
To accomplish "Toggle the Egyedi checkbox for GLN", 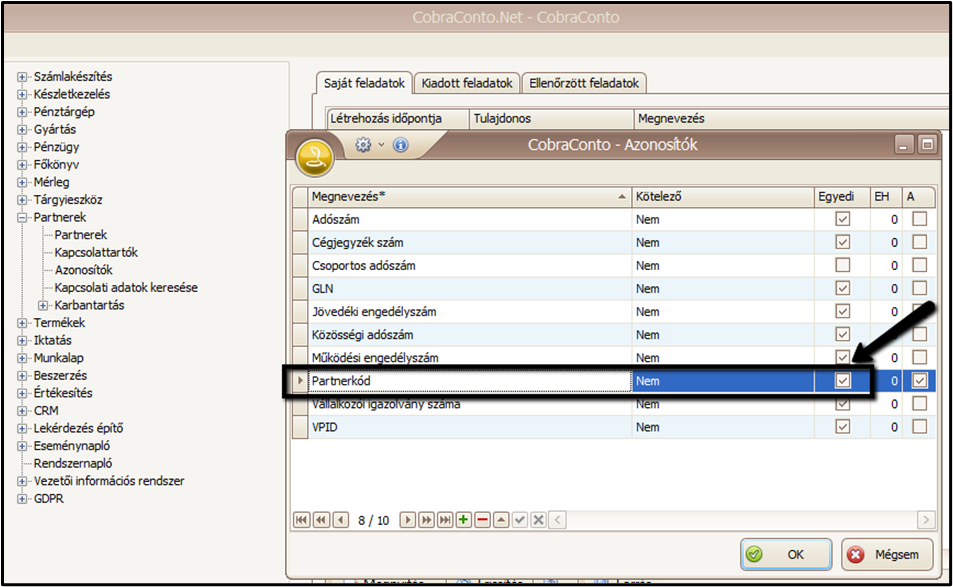I will point(842,288).
